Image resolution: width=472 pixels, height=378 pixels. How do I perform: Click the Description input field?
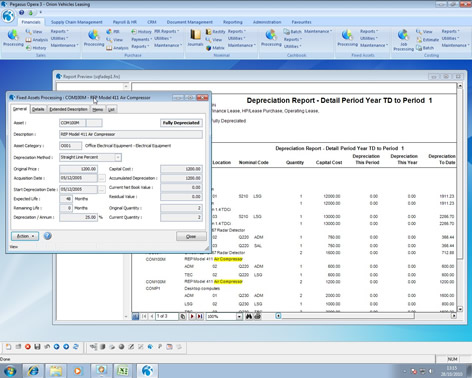(x=131, y=134)
